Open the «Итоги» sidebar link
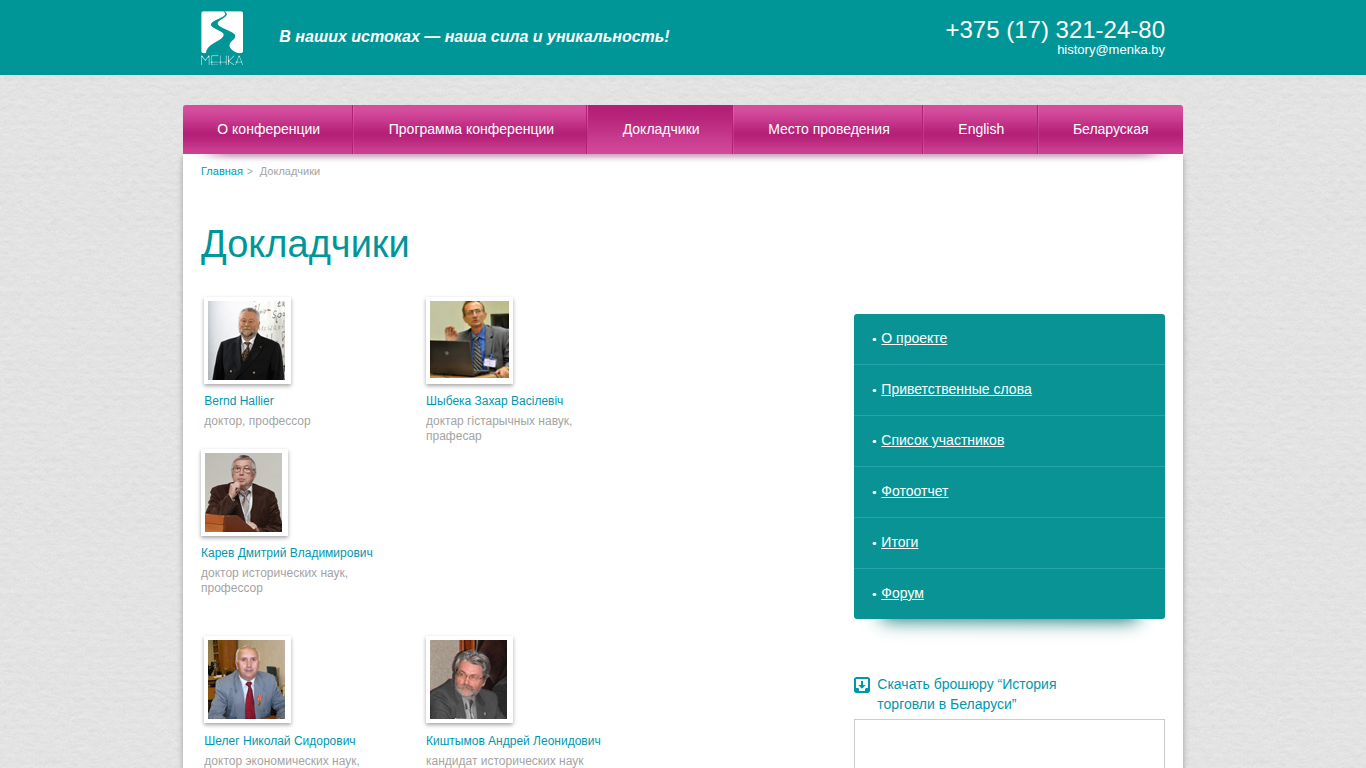Viewport: 1366px width, 768px height. [900, 542]
